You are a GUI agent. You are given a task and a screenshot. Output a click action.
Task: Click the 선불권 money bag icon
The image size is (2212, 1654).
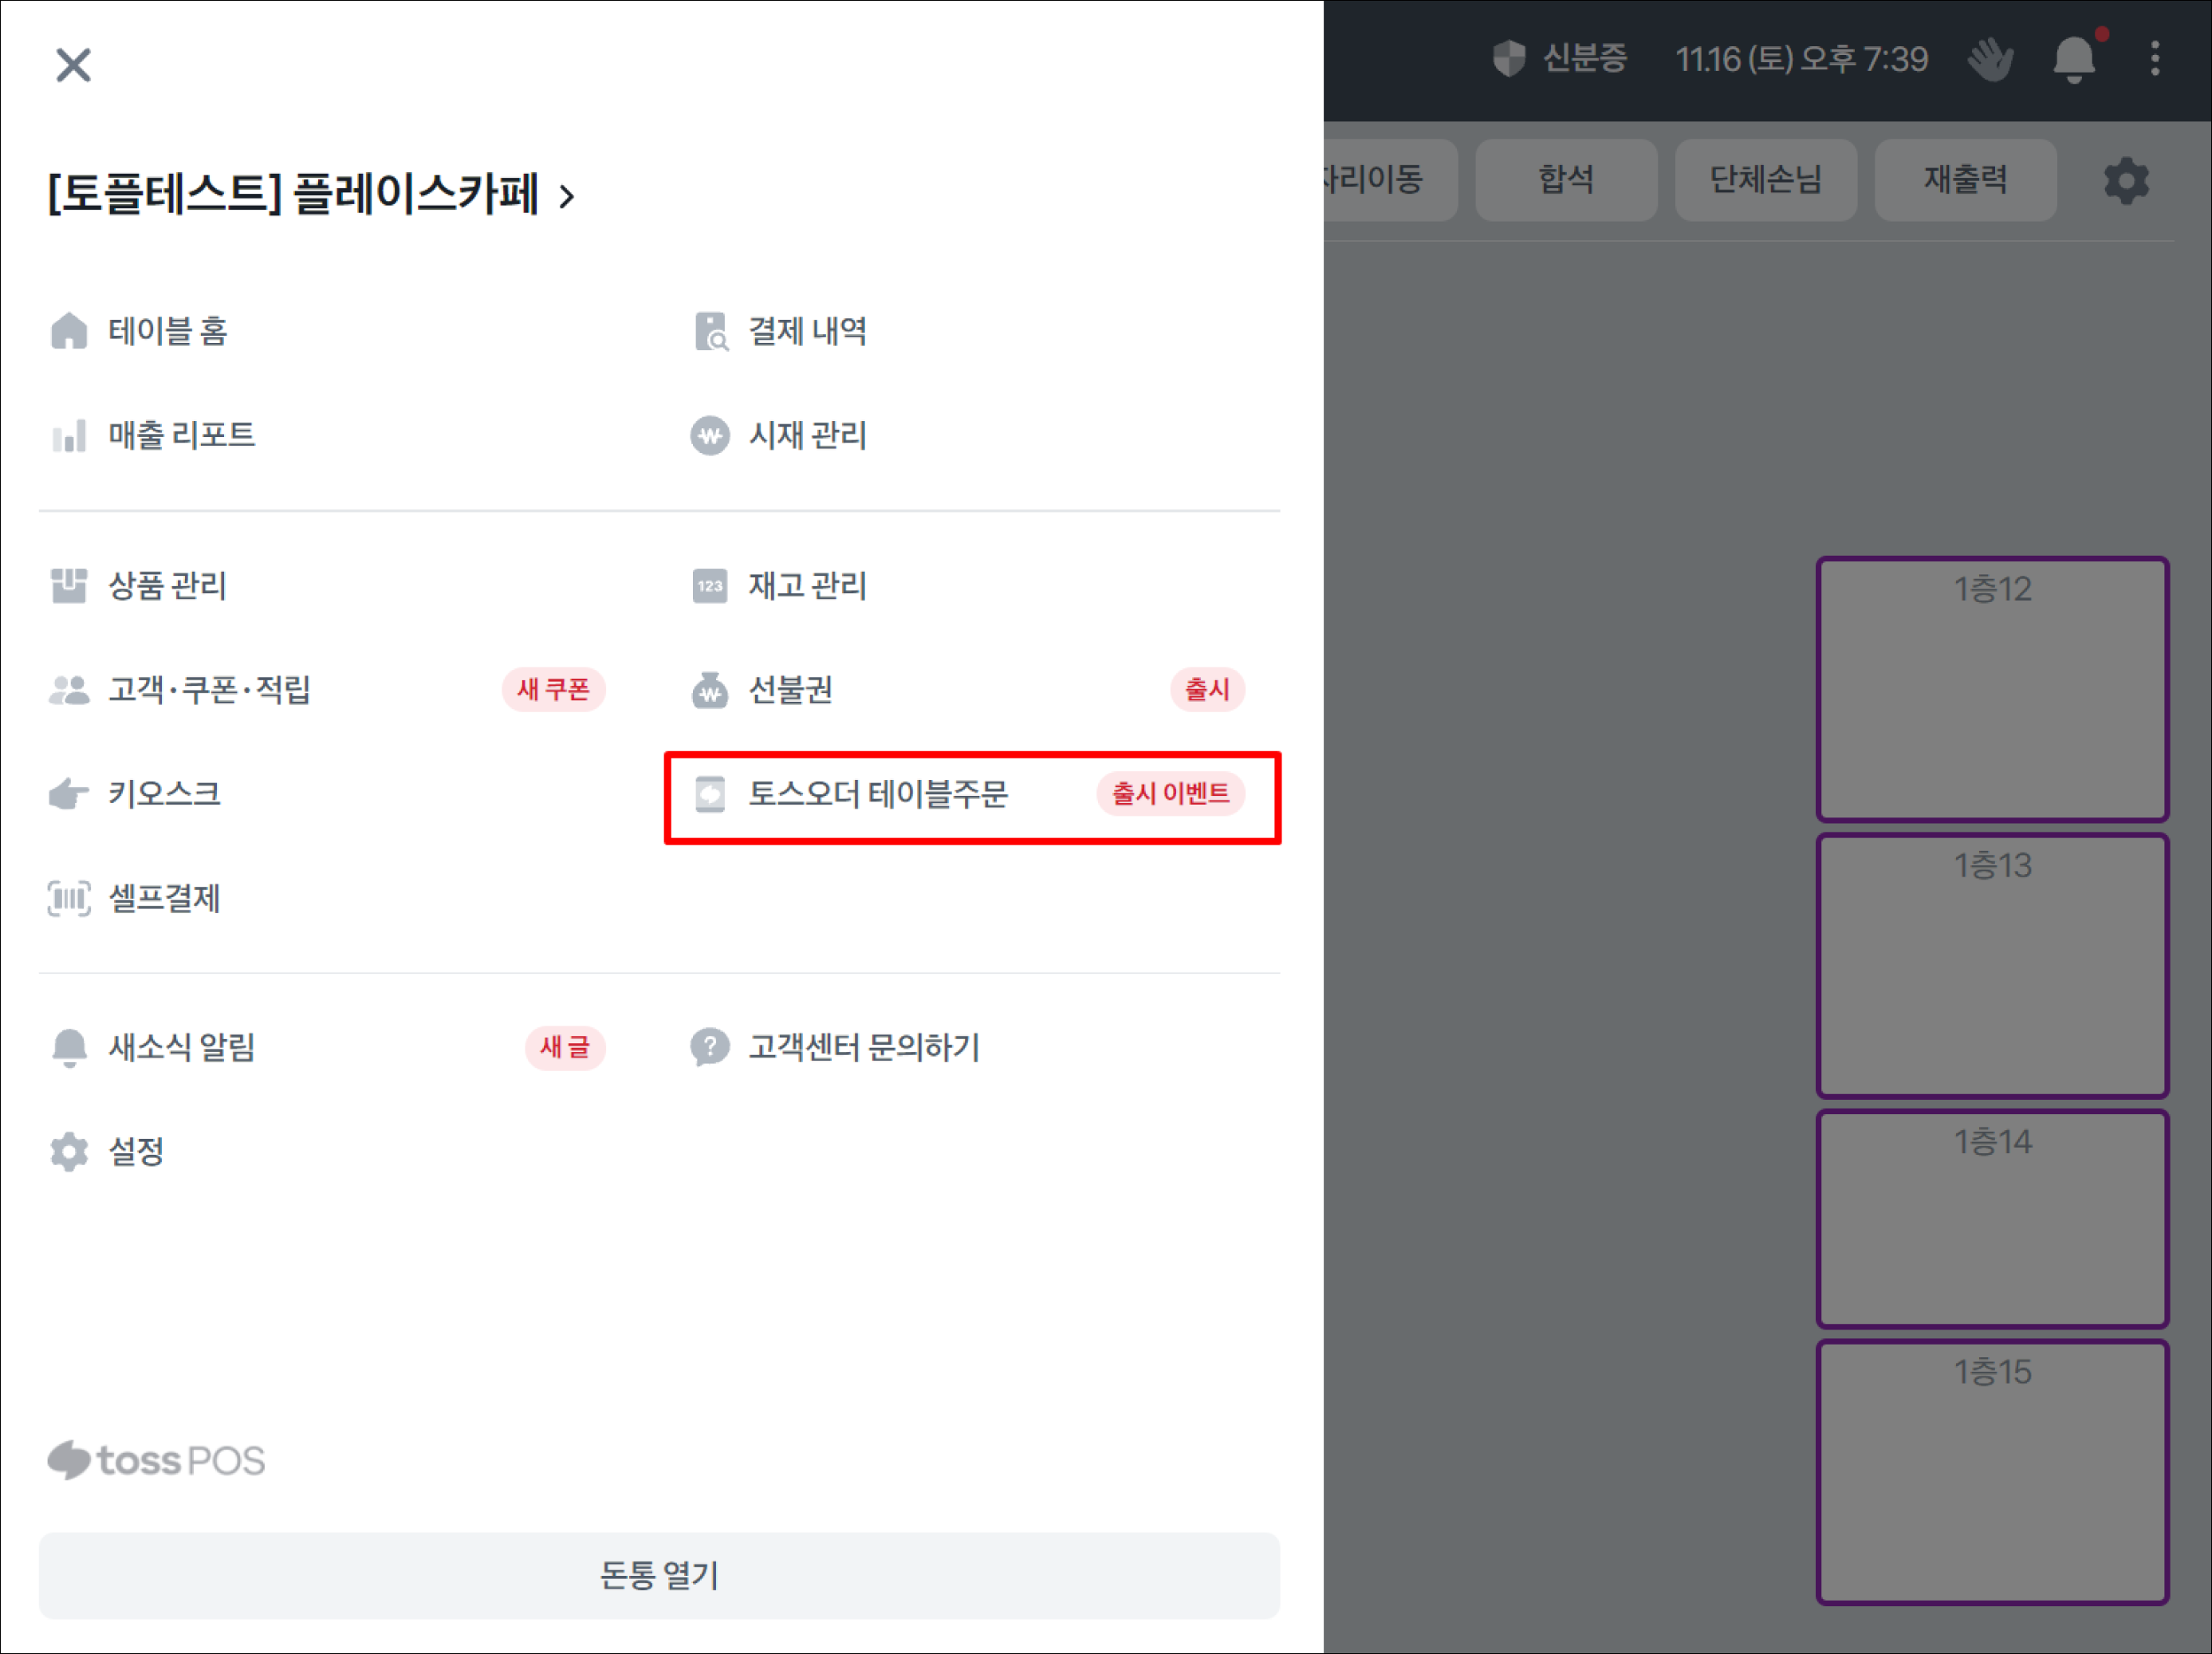pos(710,690)
